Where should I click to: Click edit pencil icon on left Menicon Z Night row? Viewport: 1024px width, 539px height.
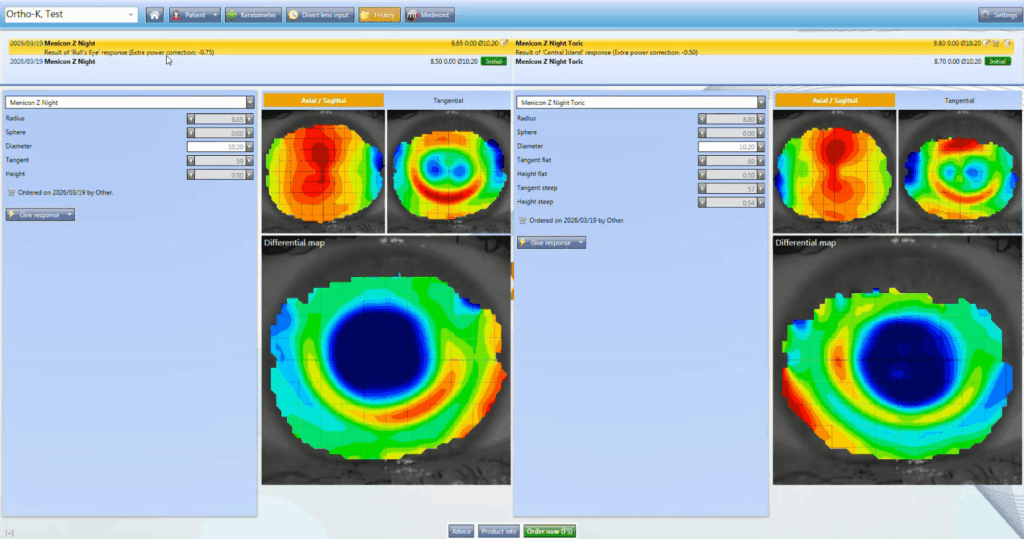506,44
